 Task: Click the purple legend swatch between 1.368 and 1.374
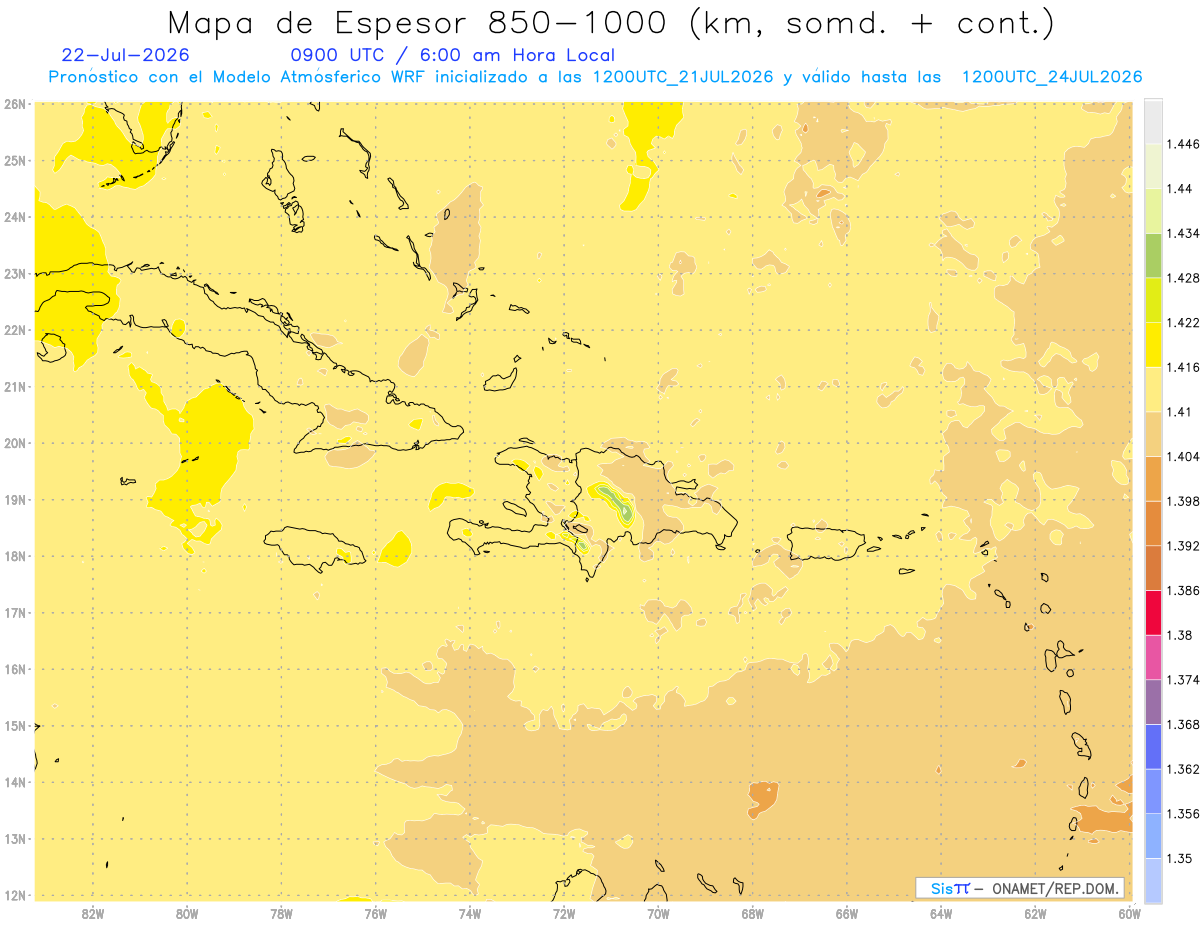(x=1153, y=702)
